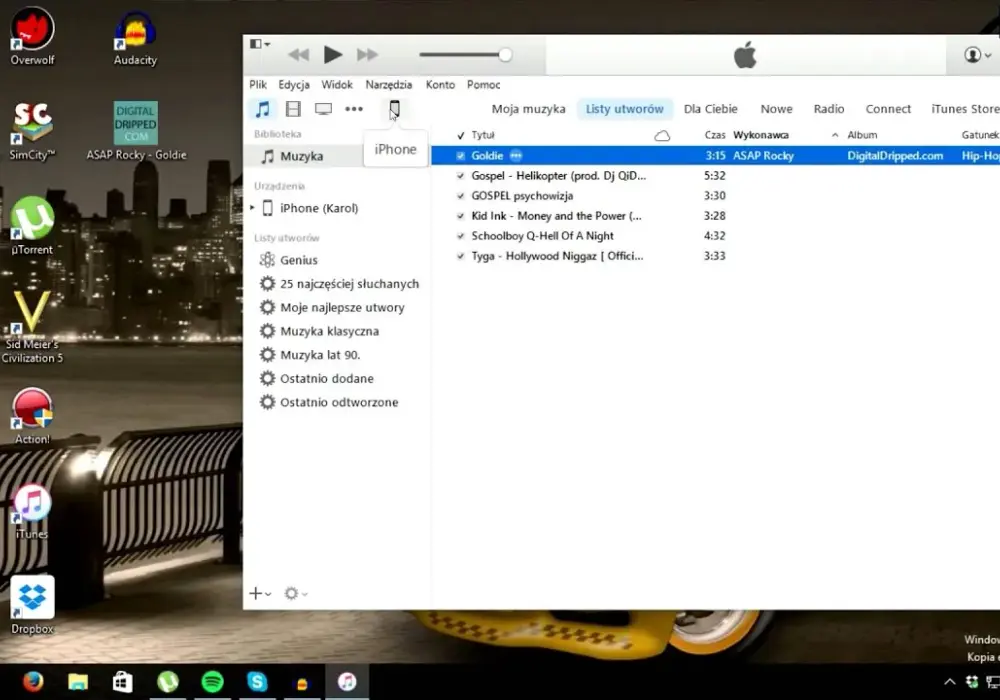Switch to the Movies library icon
Image resolution: width=1000 pixels, height=700 pixels.
click(x=293, y=109)
